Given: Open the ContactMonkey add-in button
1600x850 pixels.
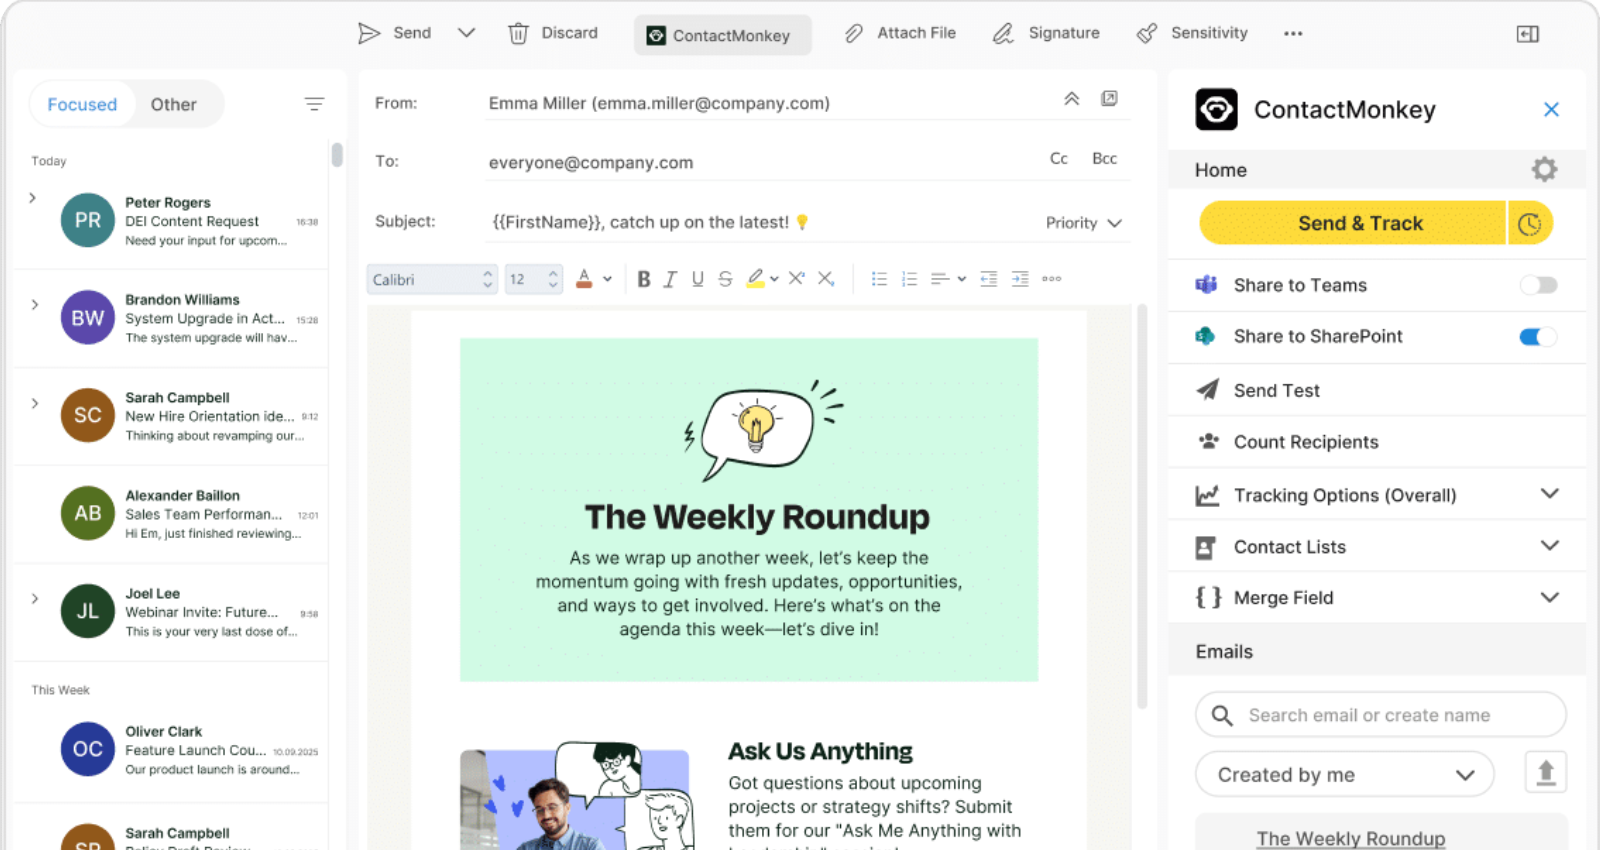Looking at the screenshot, I should tap(722, 35).
